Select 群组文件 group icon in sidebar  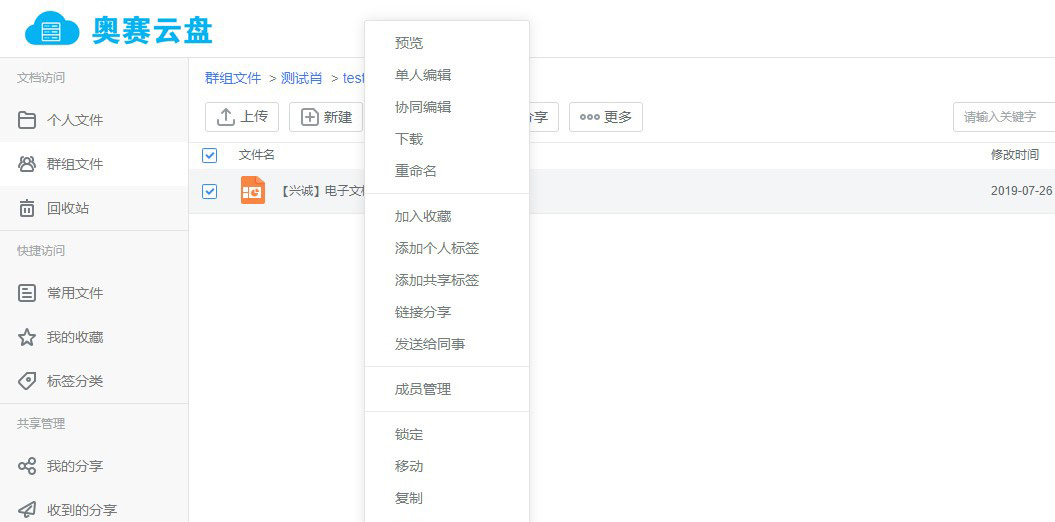[x=28, y=164]
